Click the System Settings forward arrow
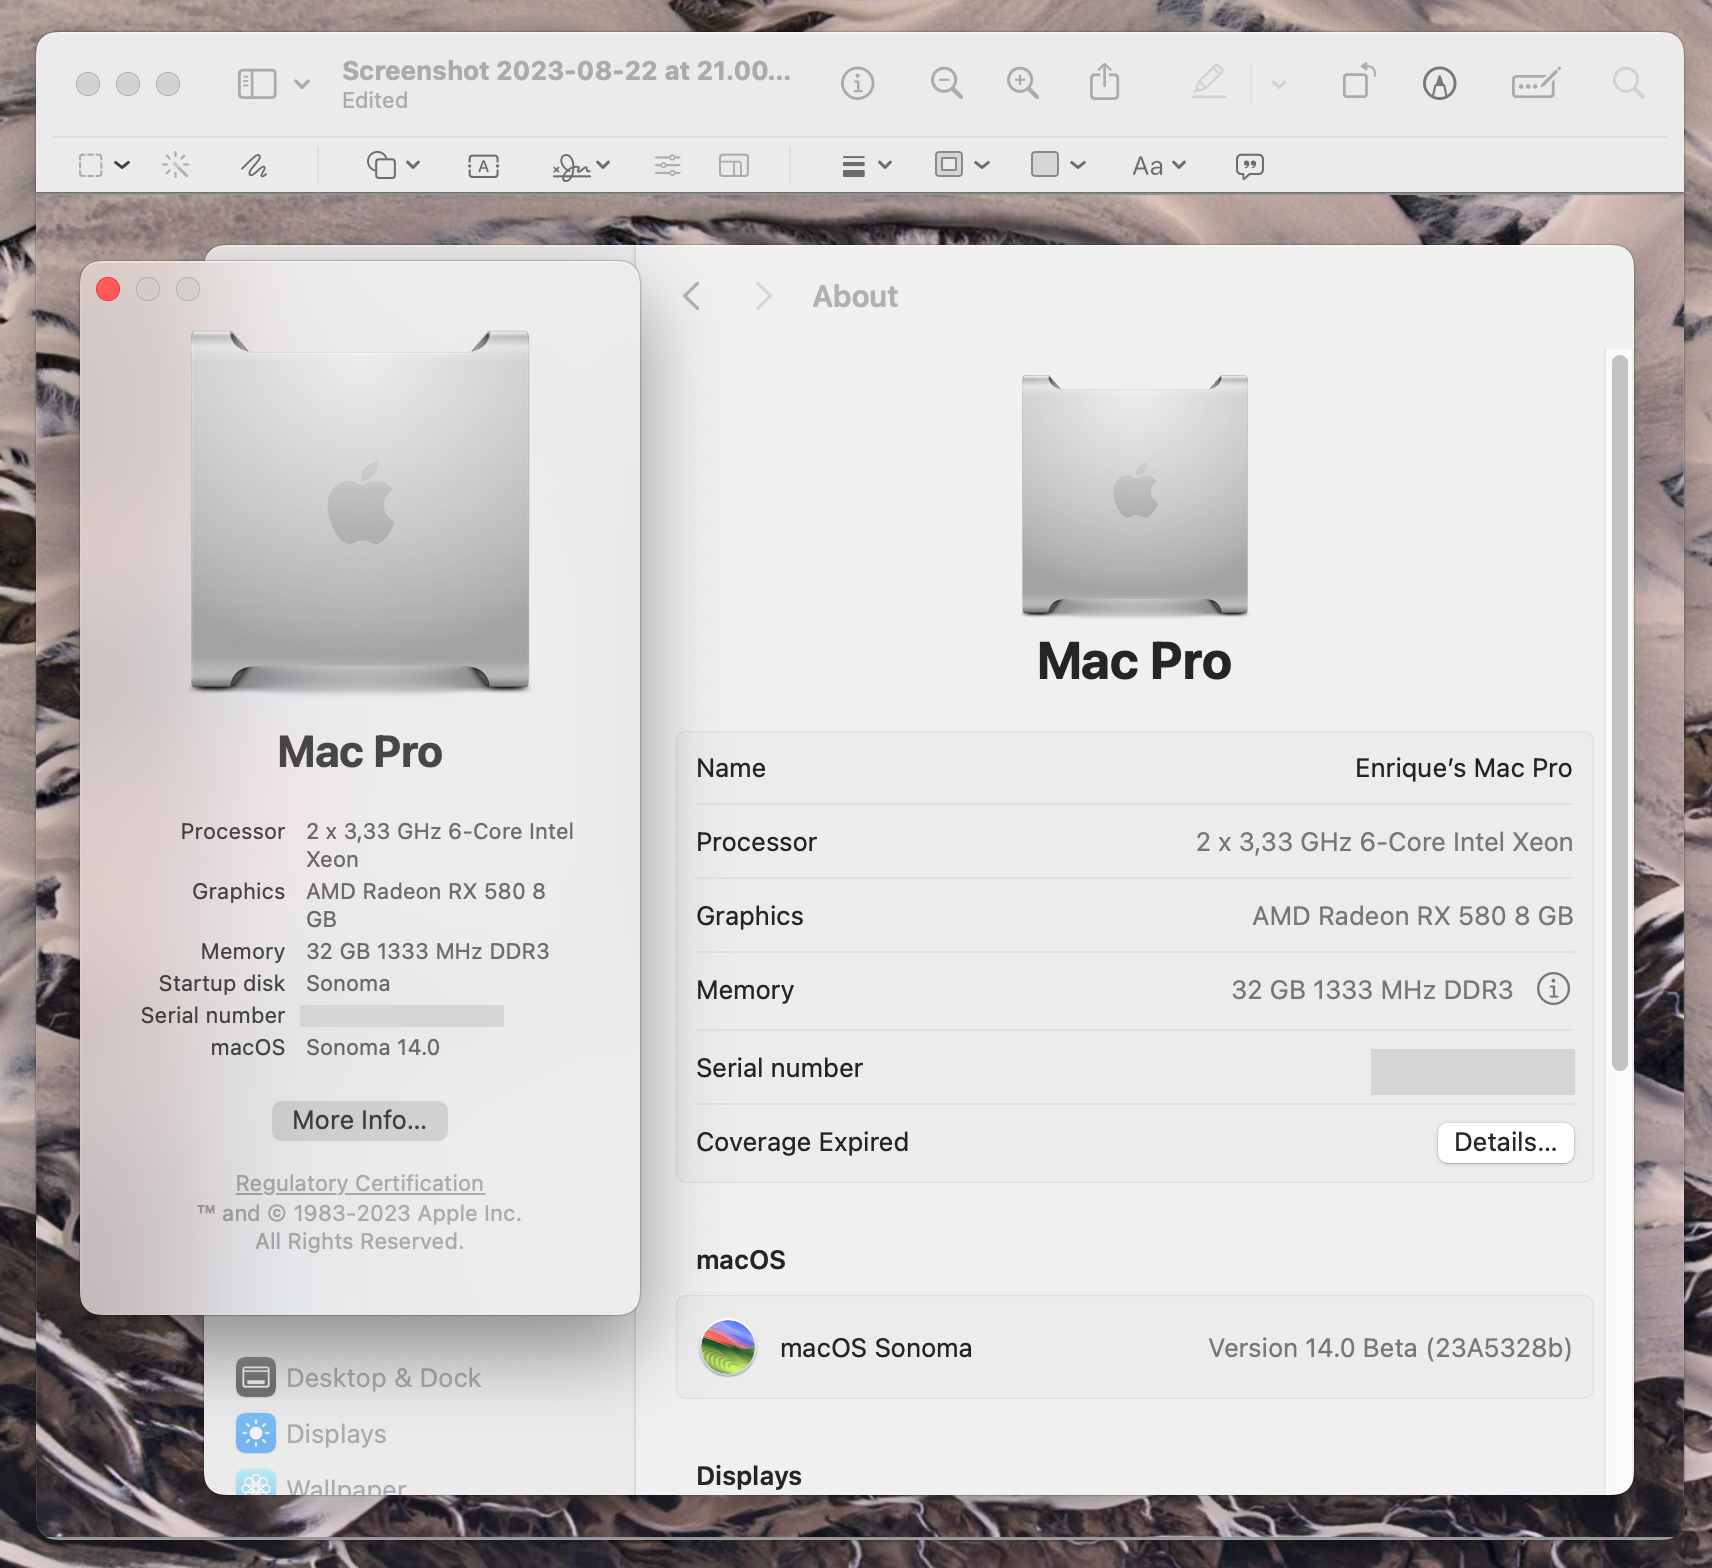This screenshot has width=1712, height=1568. tap(764, 296)
